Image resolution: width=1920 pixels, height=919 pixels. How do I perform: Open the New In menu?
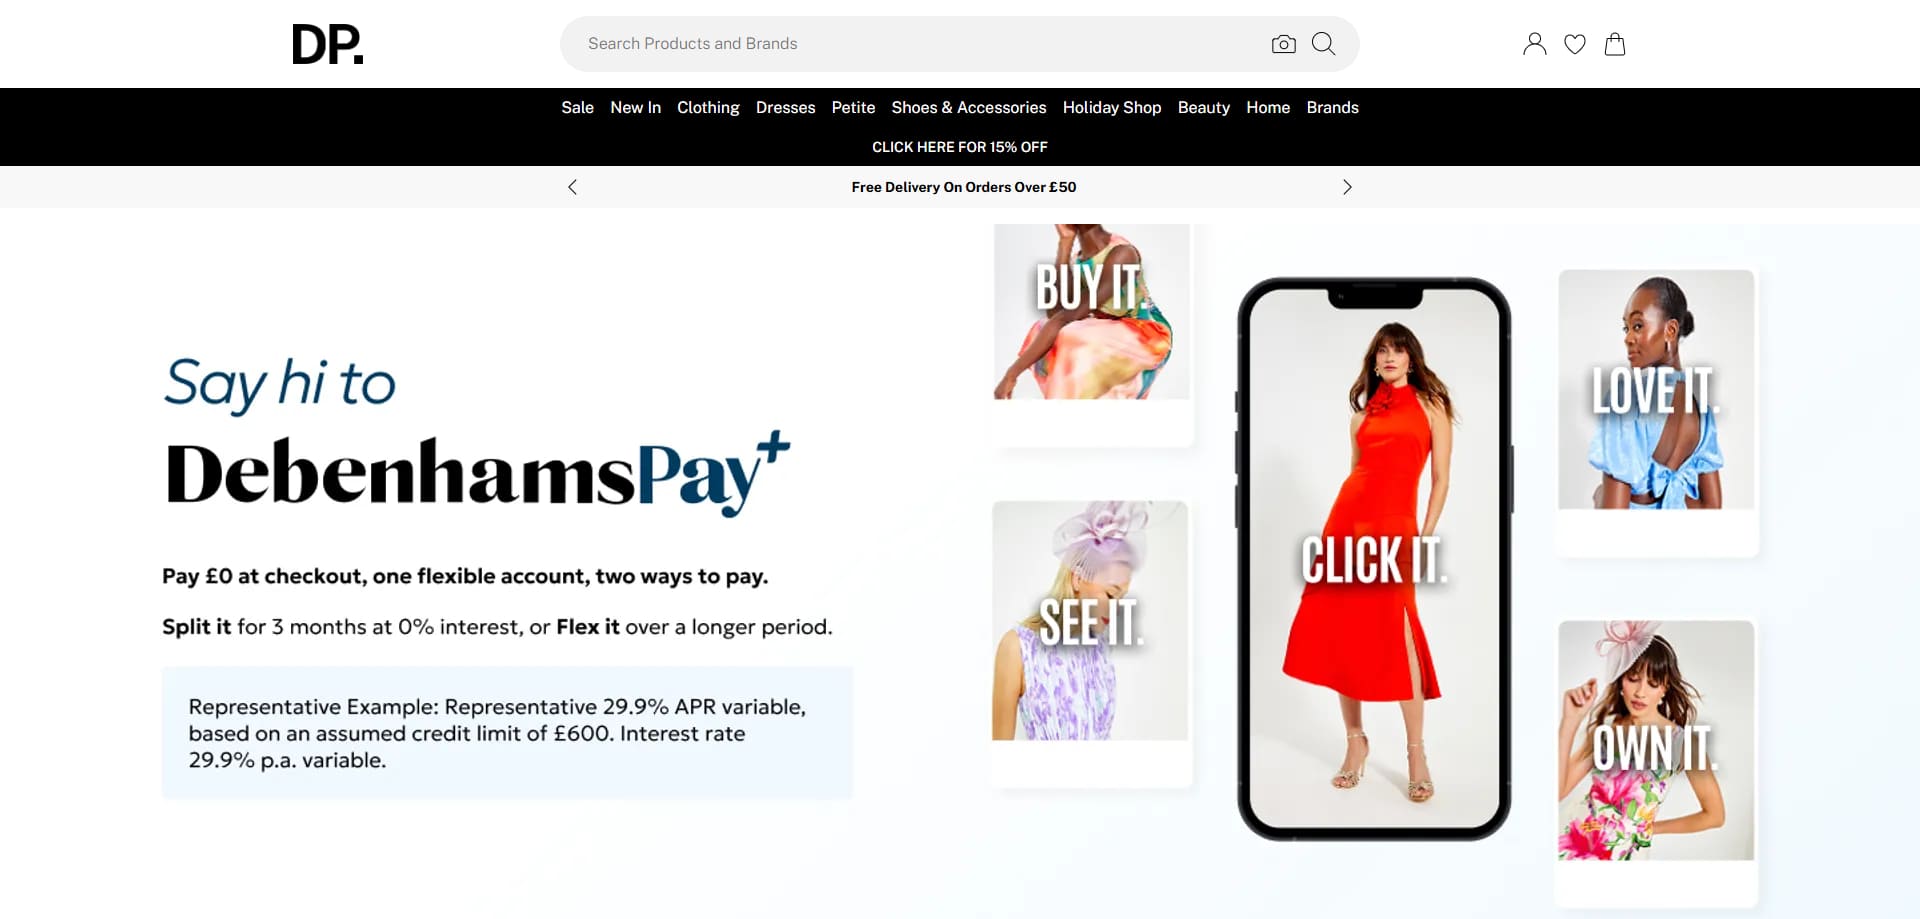635,107
